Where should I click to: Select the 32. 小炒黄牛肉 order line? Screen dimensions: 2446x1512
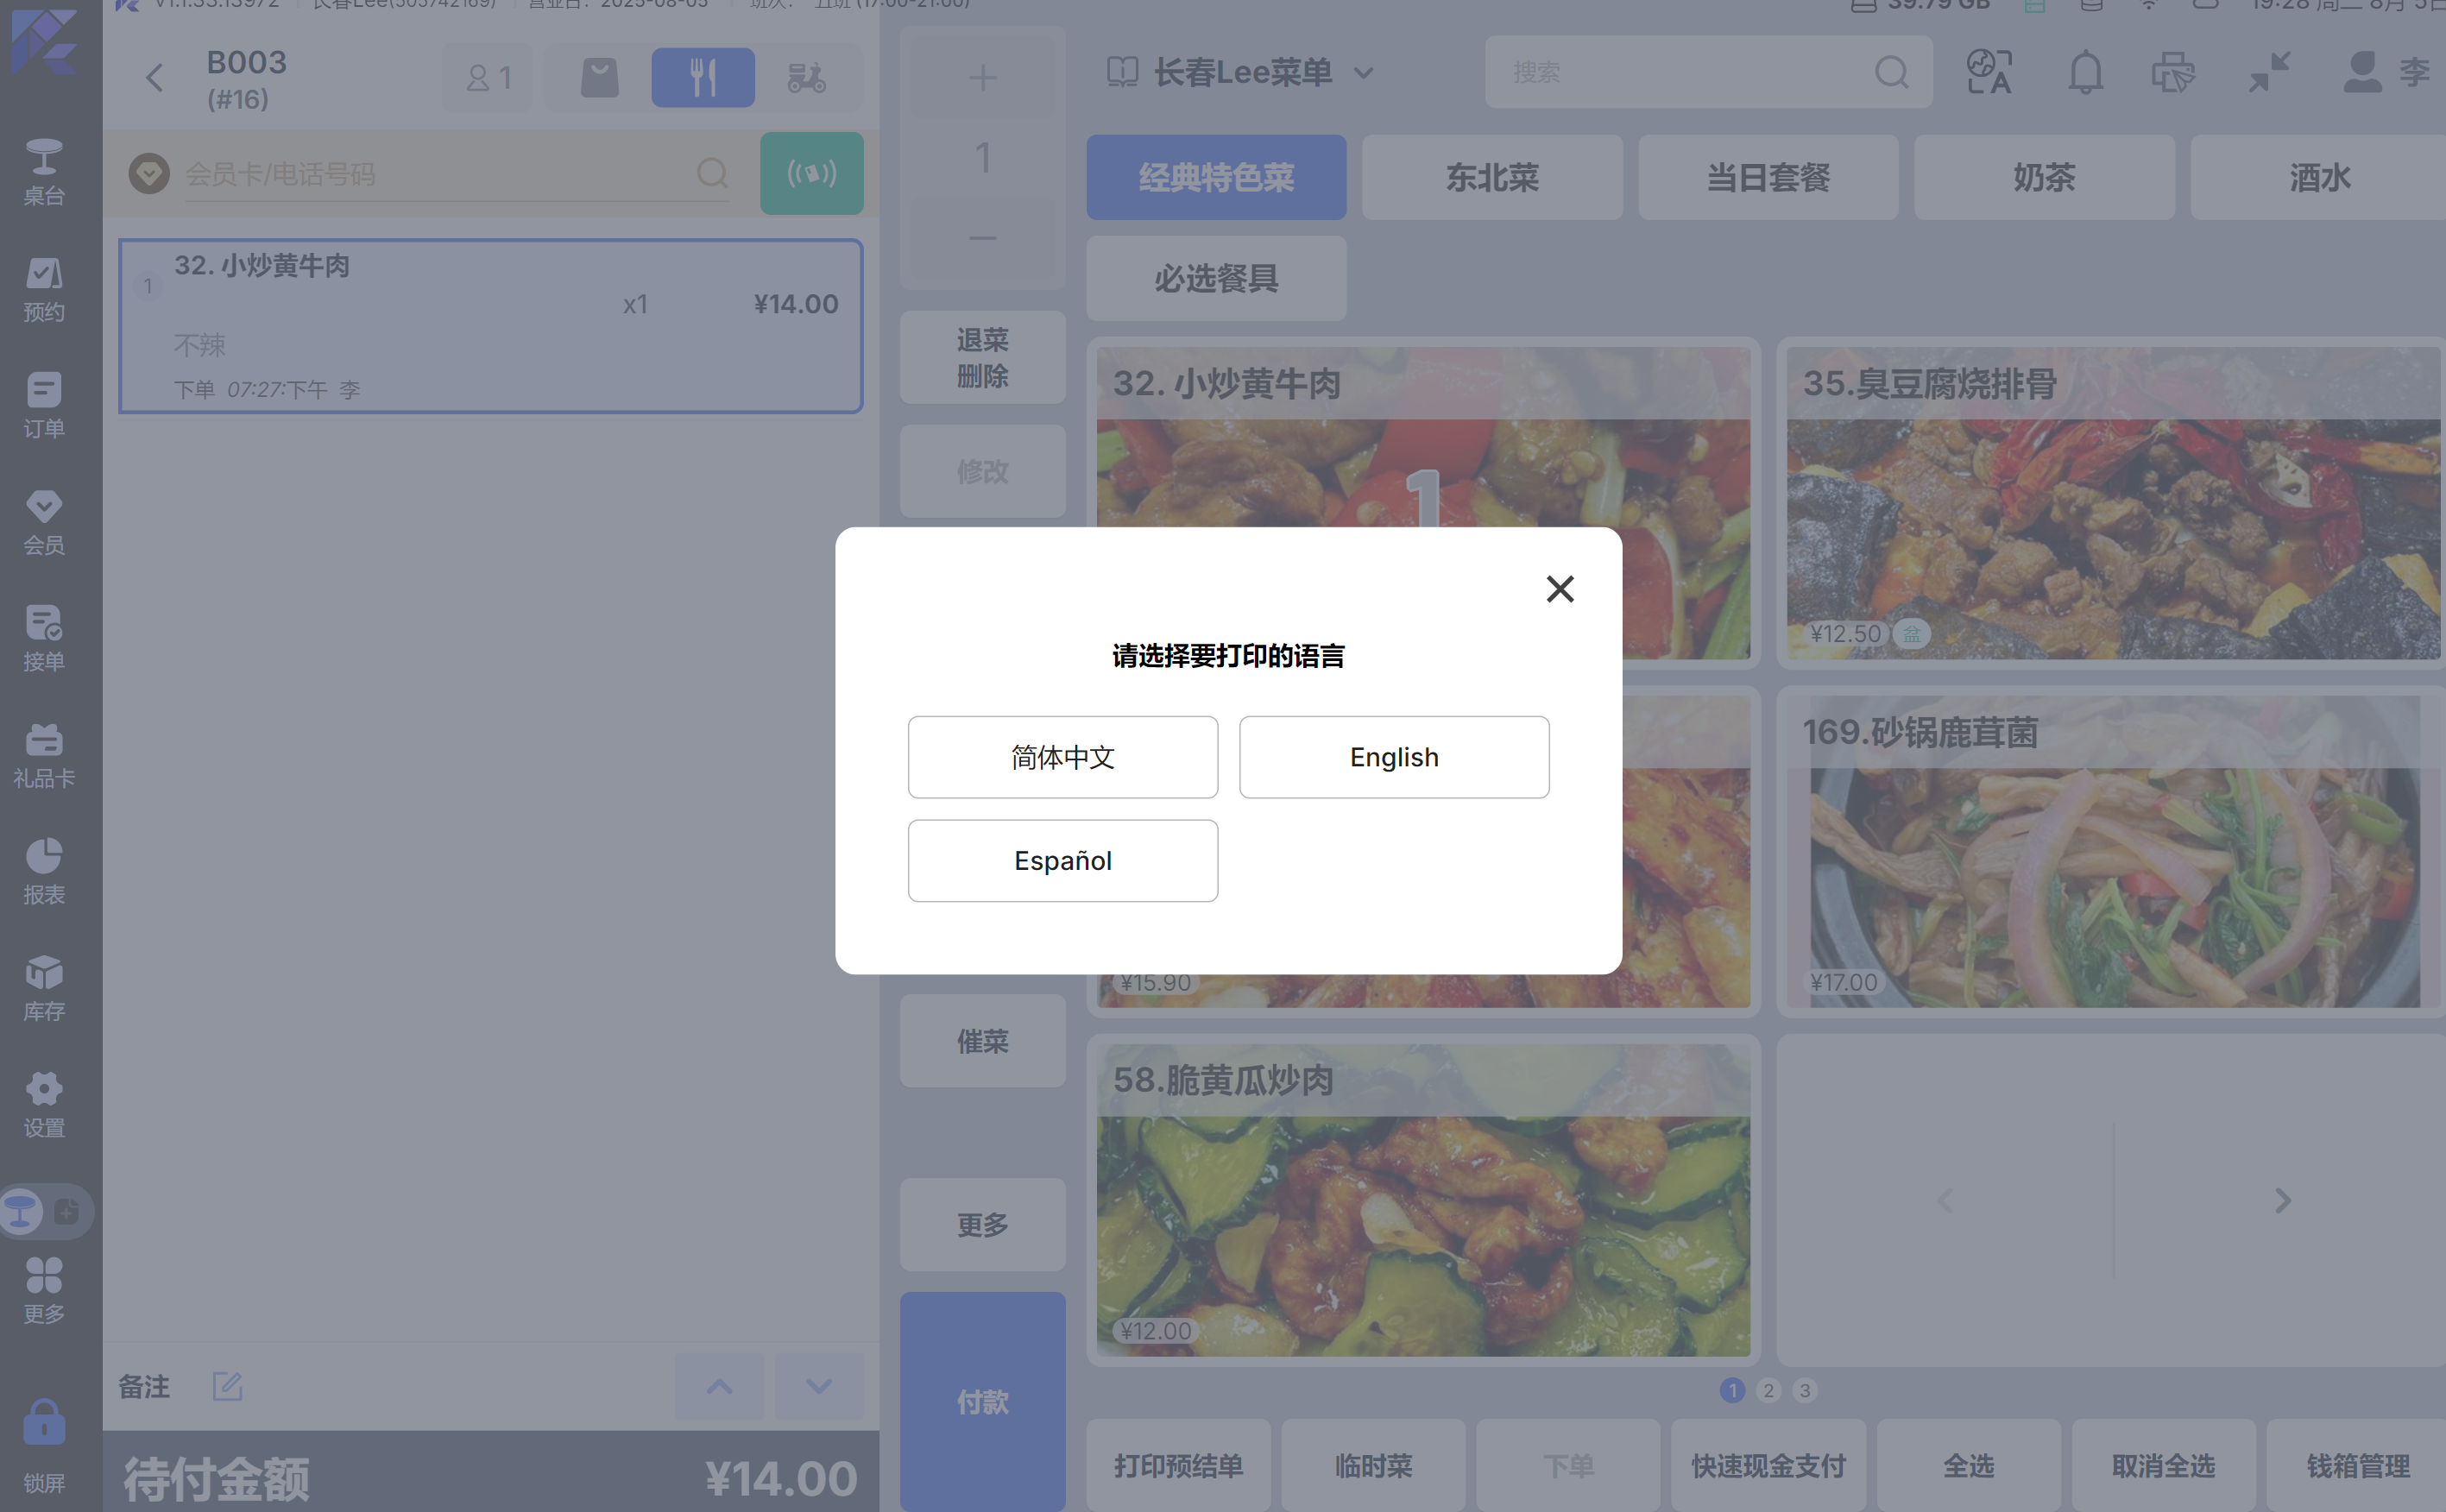pyautogui.click(x=490, y=326)
